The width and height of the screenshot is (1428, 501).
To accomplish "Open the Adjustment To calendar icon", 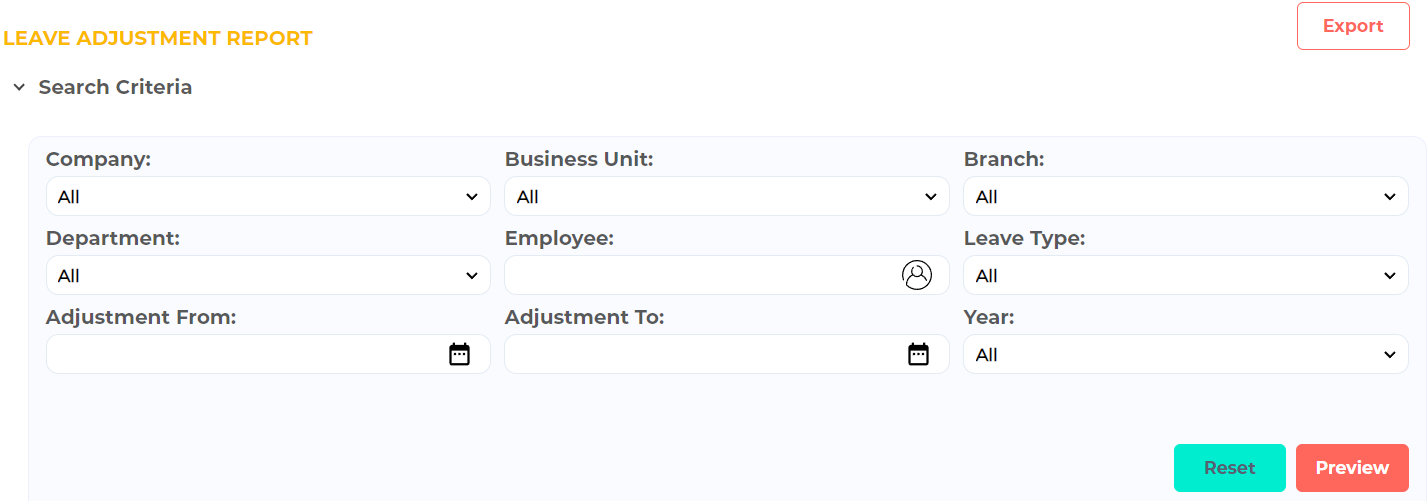I will click(918, 354).
